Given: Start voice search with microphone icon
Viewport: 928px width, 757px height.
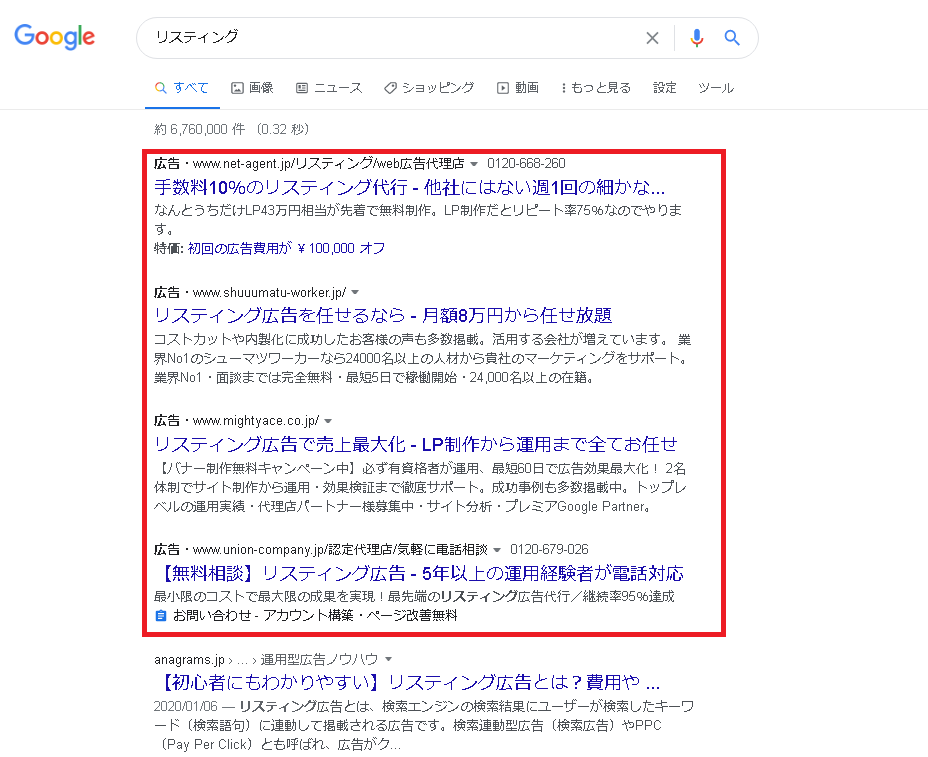Looking at the screenshot, I should pyautogui.click(x=697, y=38).
